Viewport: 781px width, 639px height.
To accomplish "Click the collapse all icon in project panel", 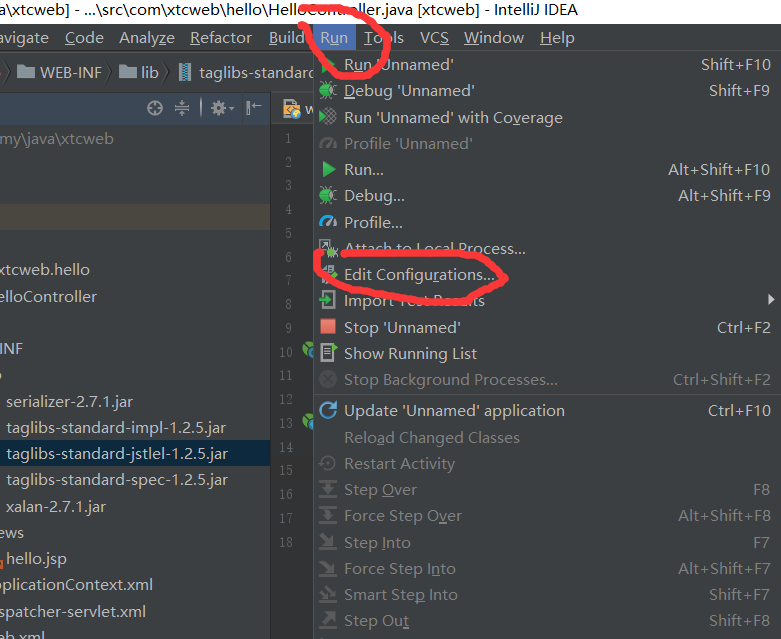I will click(x=182, y=108).
